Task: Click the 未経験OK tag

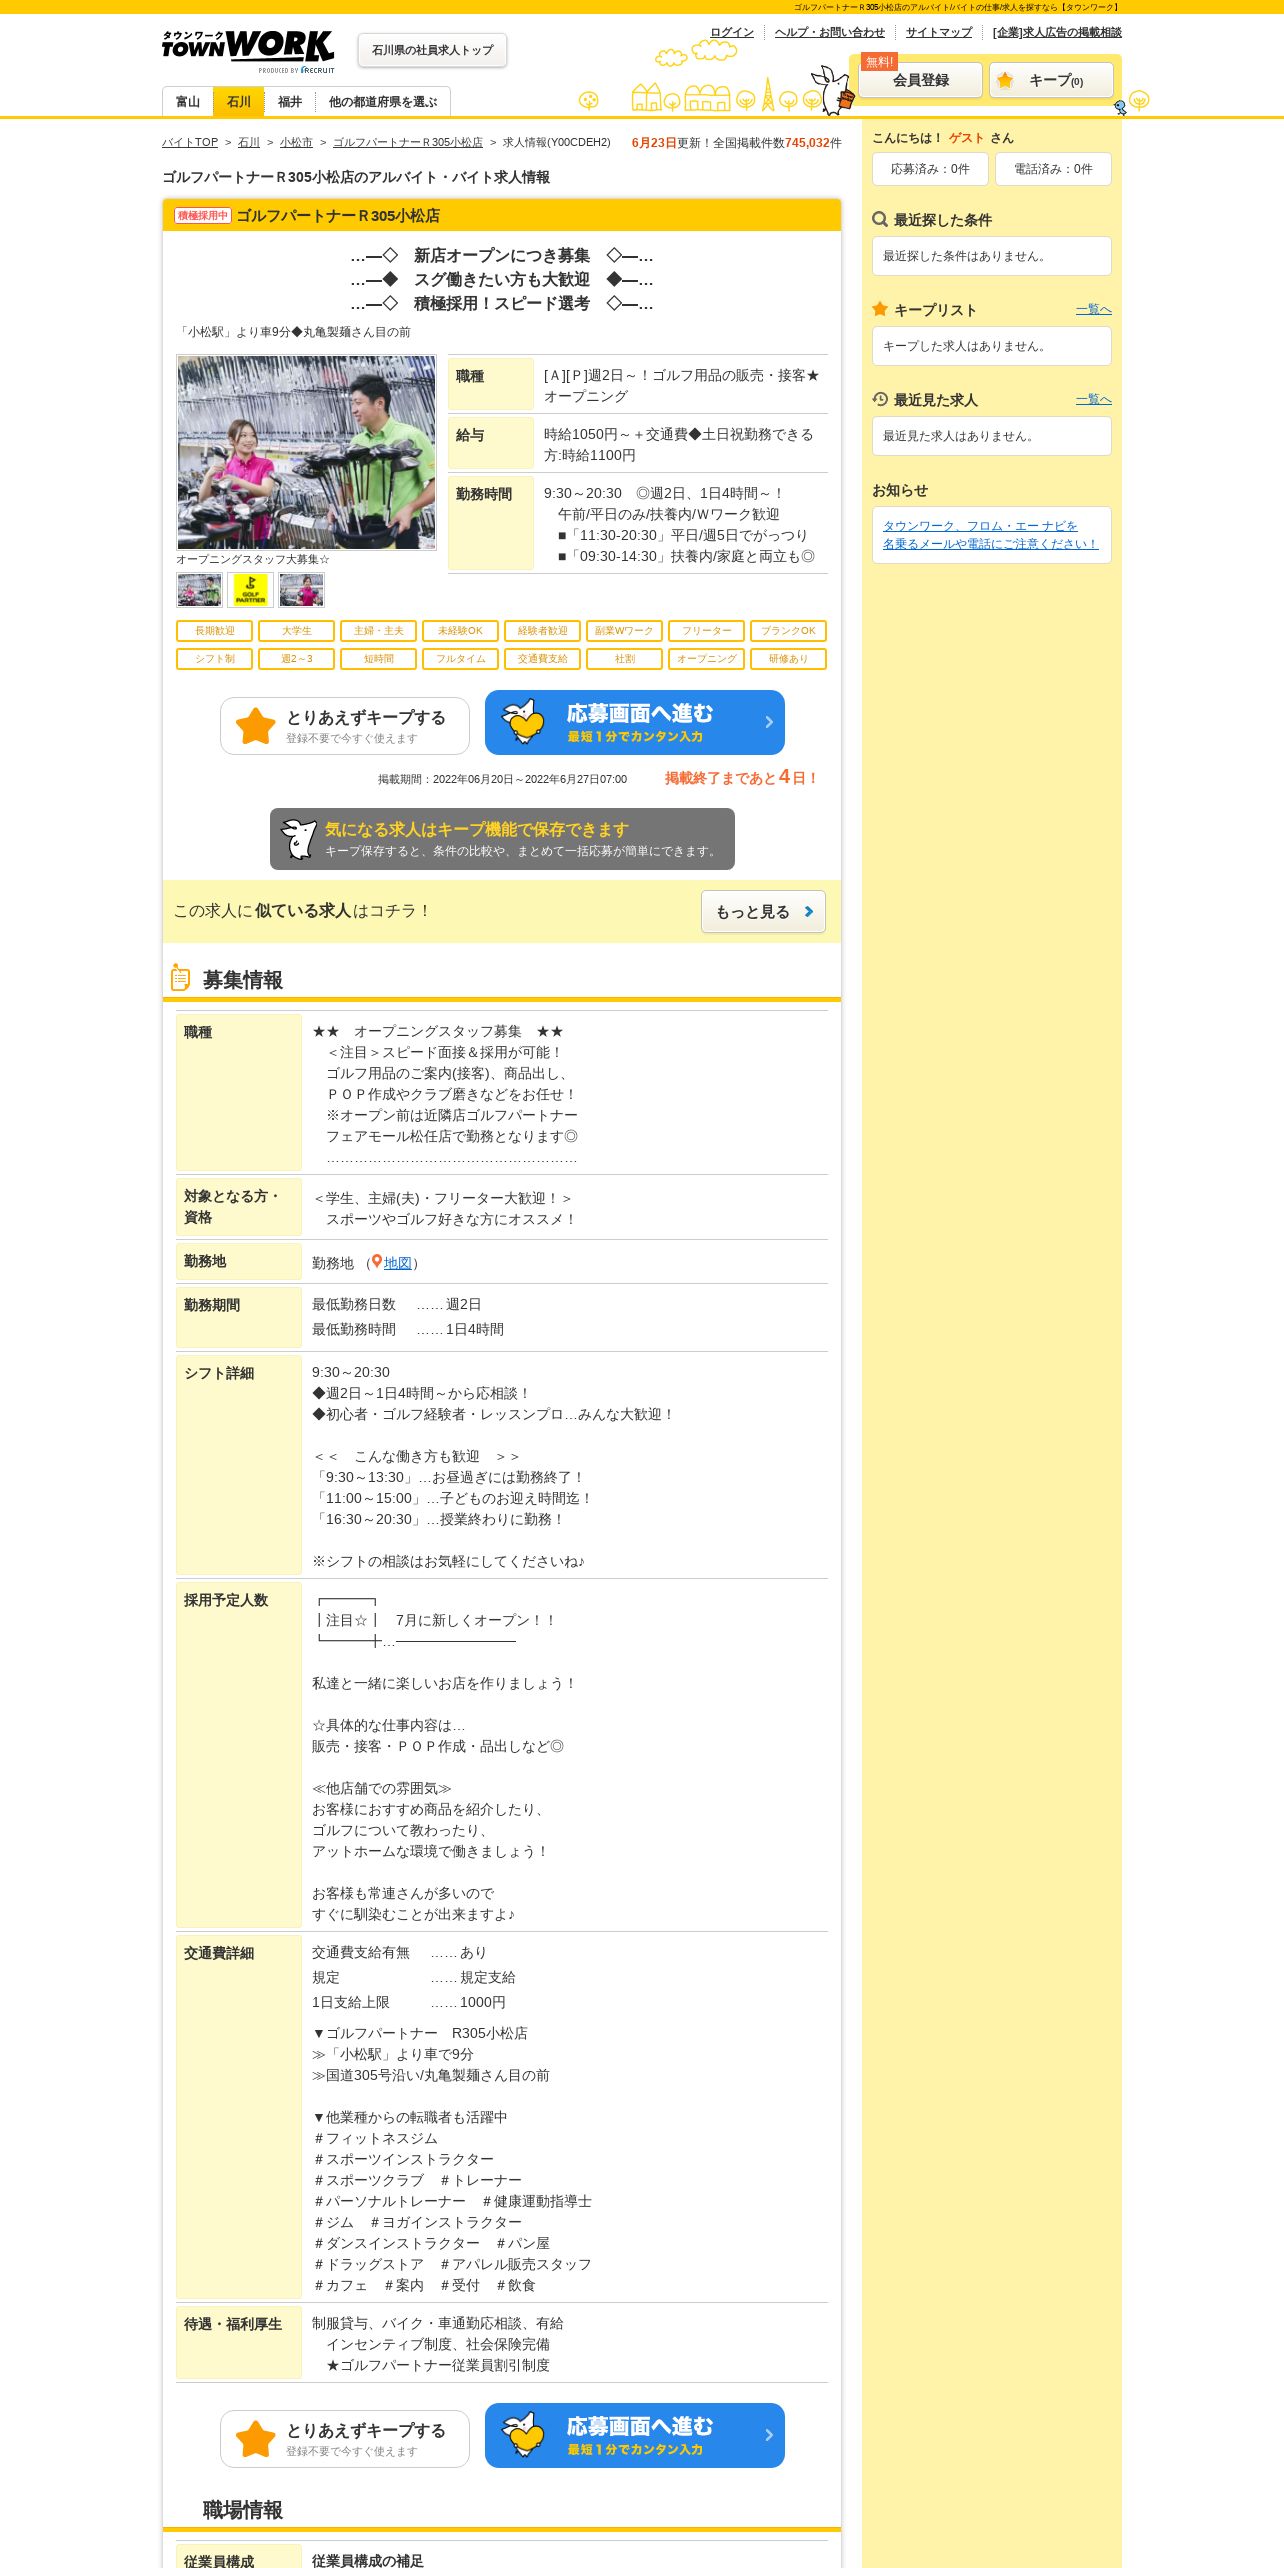Action: click(461, 631)
